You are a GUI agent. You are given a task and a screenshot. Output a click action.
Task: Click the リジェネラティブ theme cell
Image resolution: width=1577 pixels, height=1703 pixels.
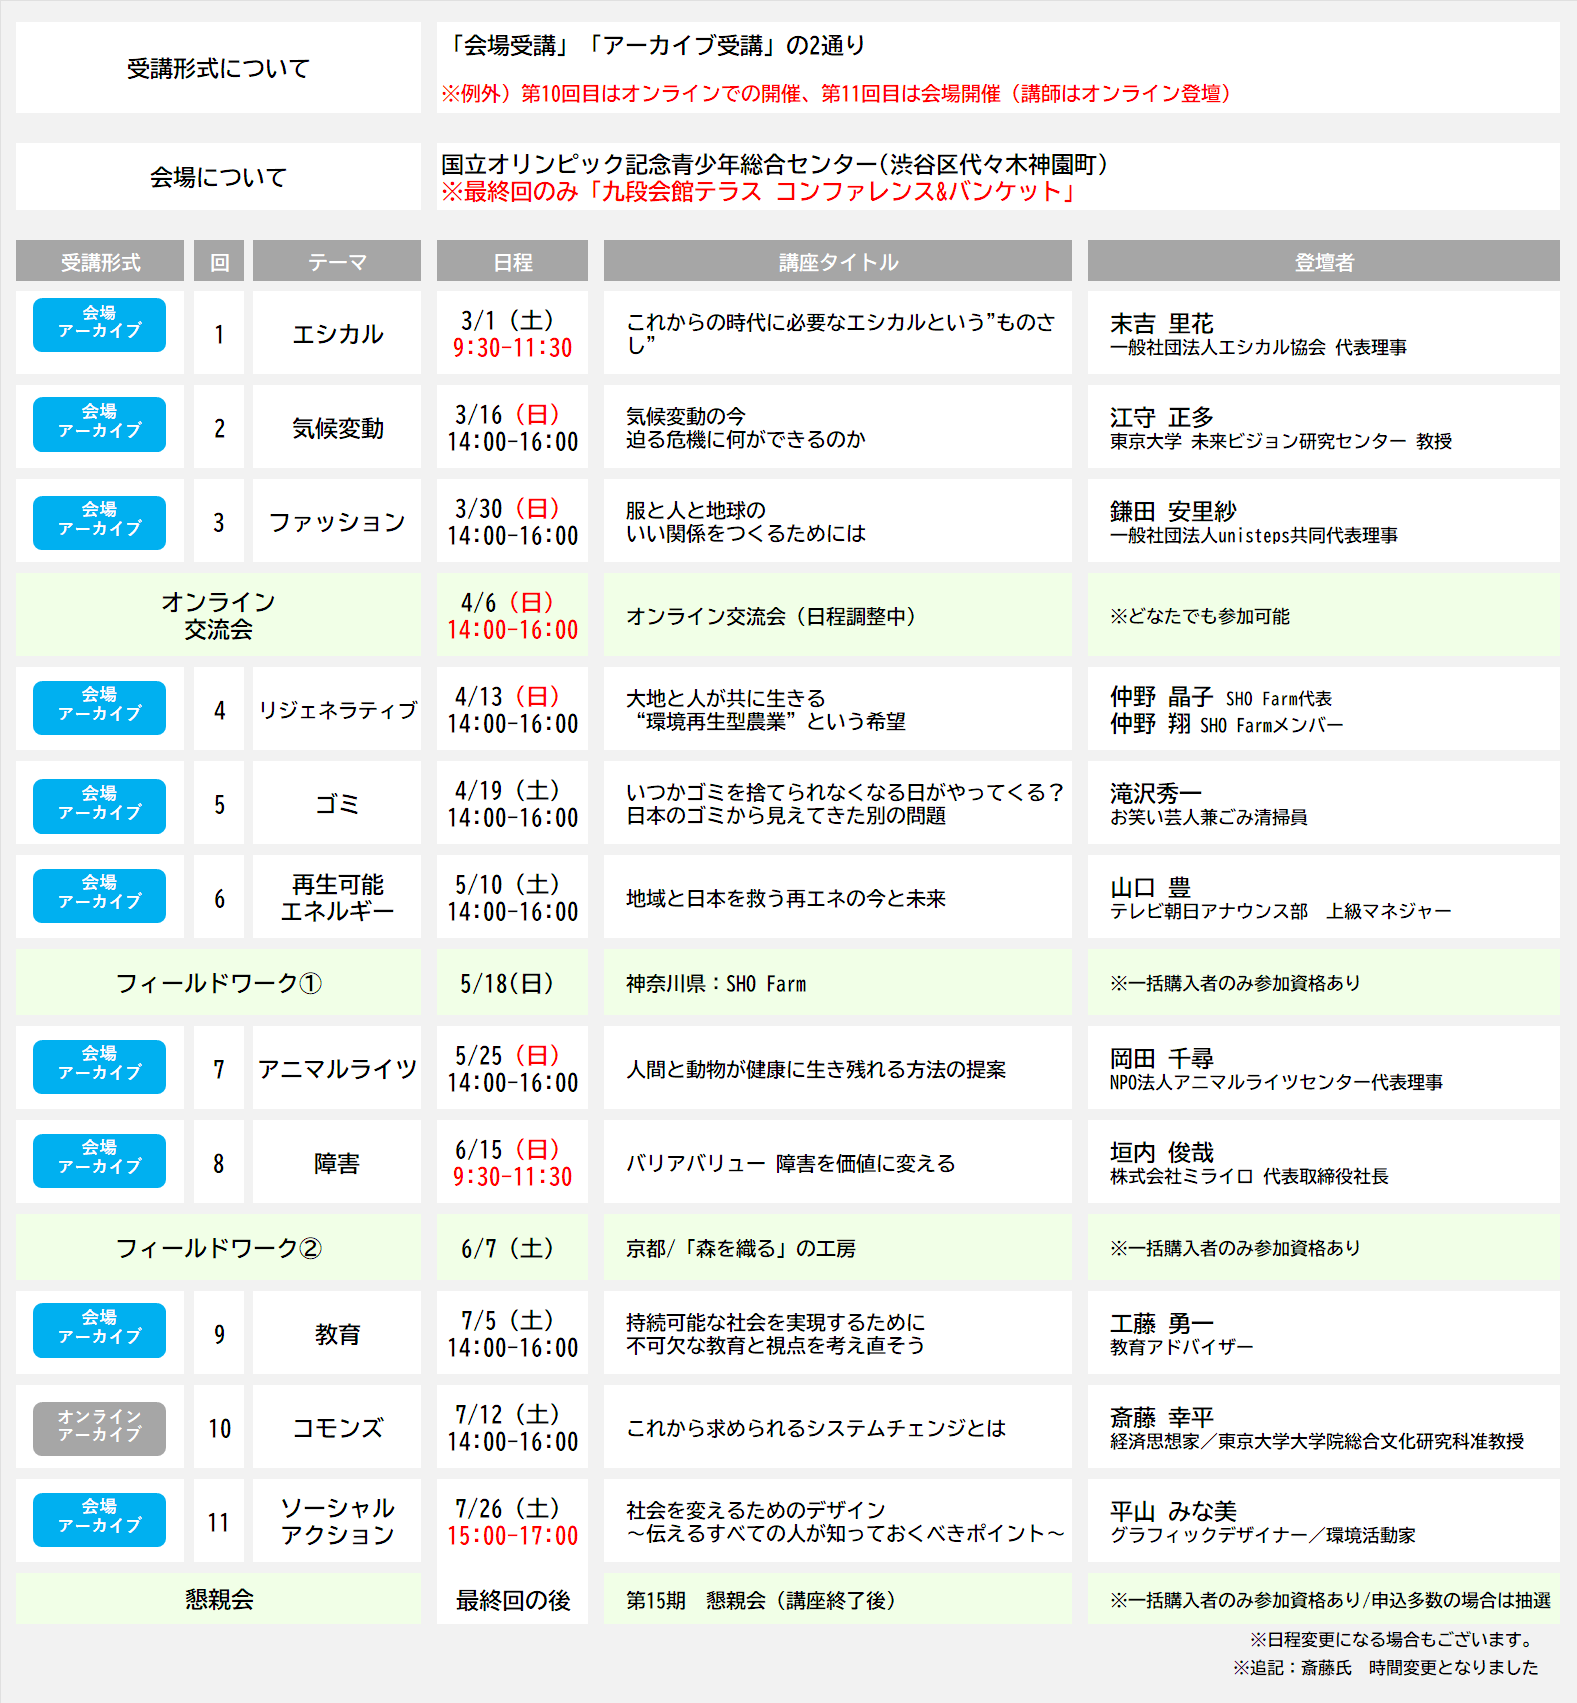click(337, 709)
